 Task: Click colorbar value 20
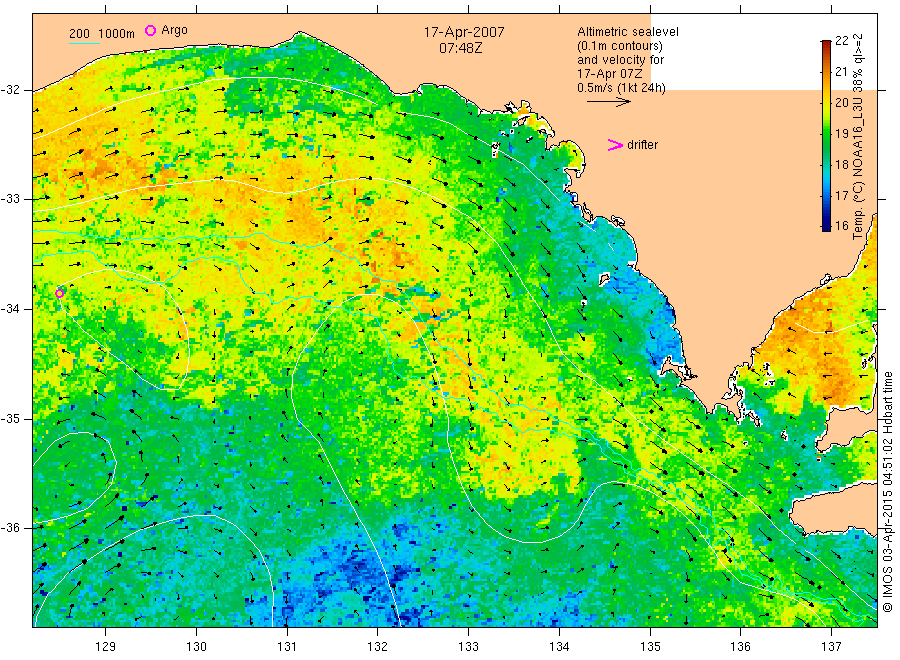(841, 103)
